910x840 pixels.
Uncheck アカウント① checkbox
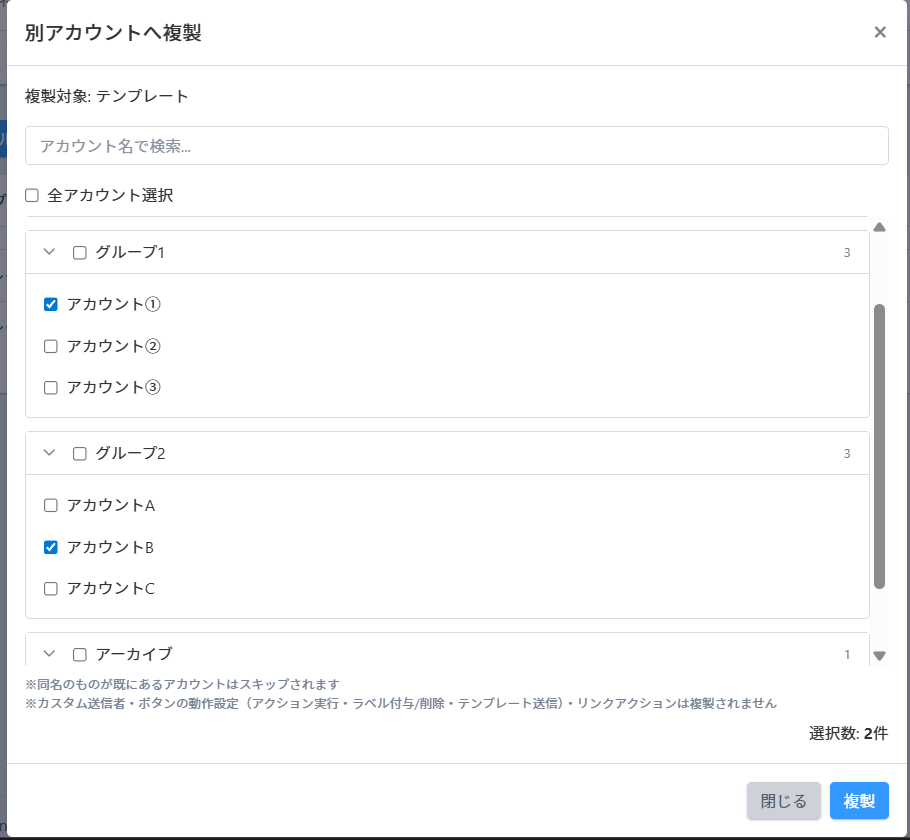(x=51, y=304)
